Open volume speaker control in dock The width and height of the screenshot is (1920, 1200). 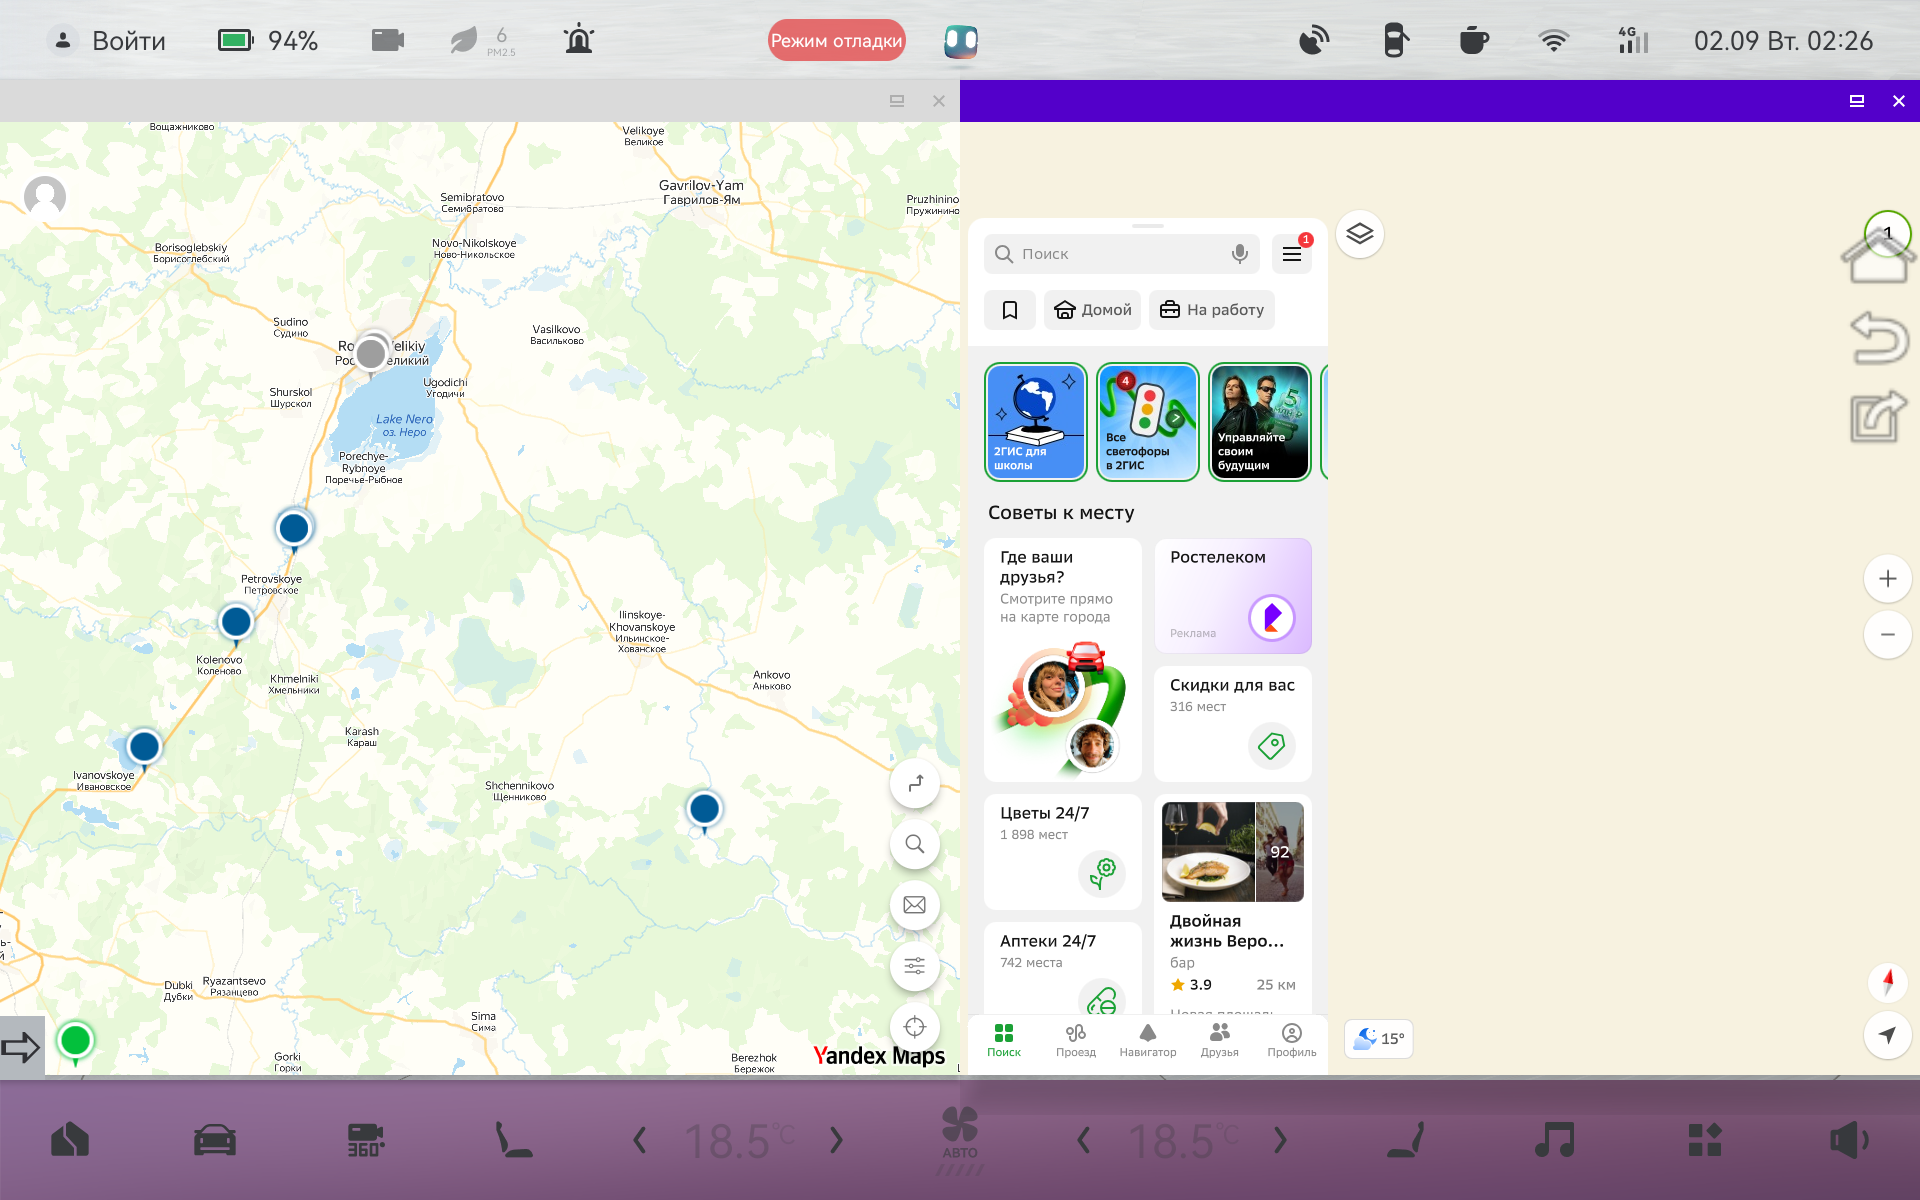(1849, 1140)
